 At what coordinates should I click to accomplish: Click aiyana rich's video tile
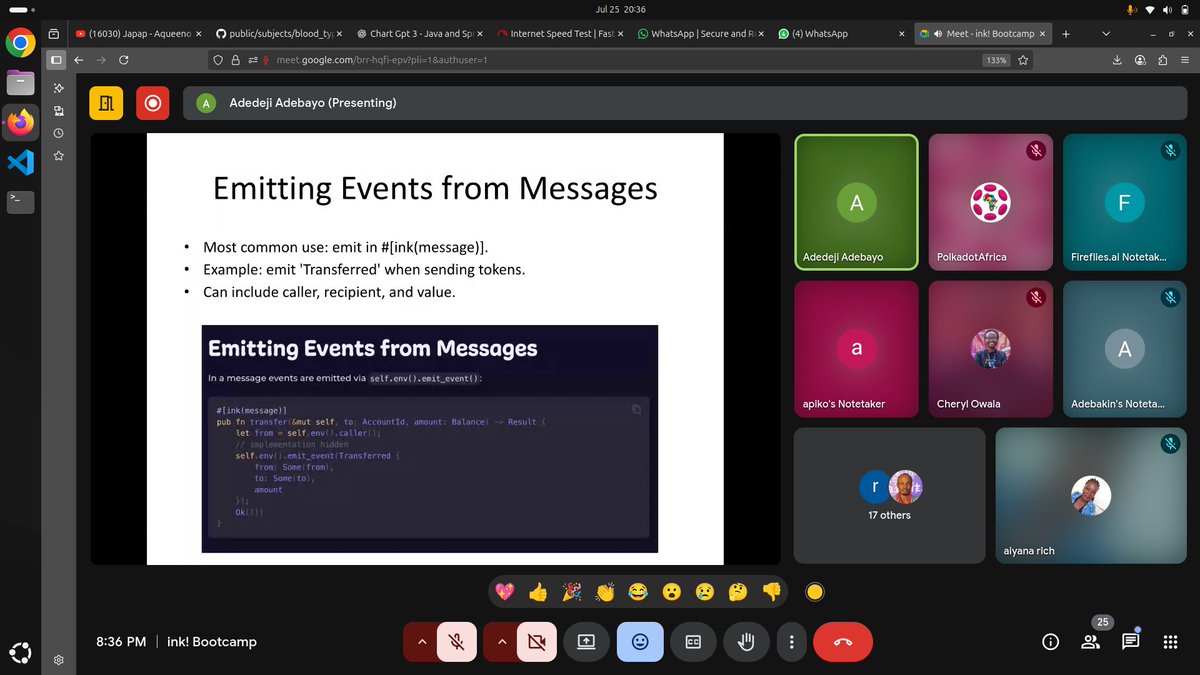1090,495
